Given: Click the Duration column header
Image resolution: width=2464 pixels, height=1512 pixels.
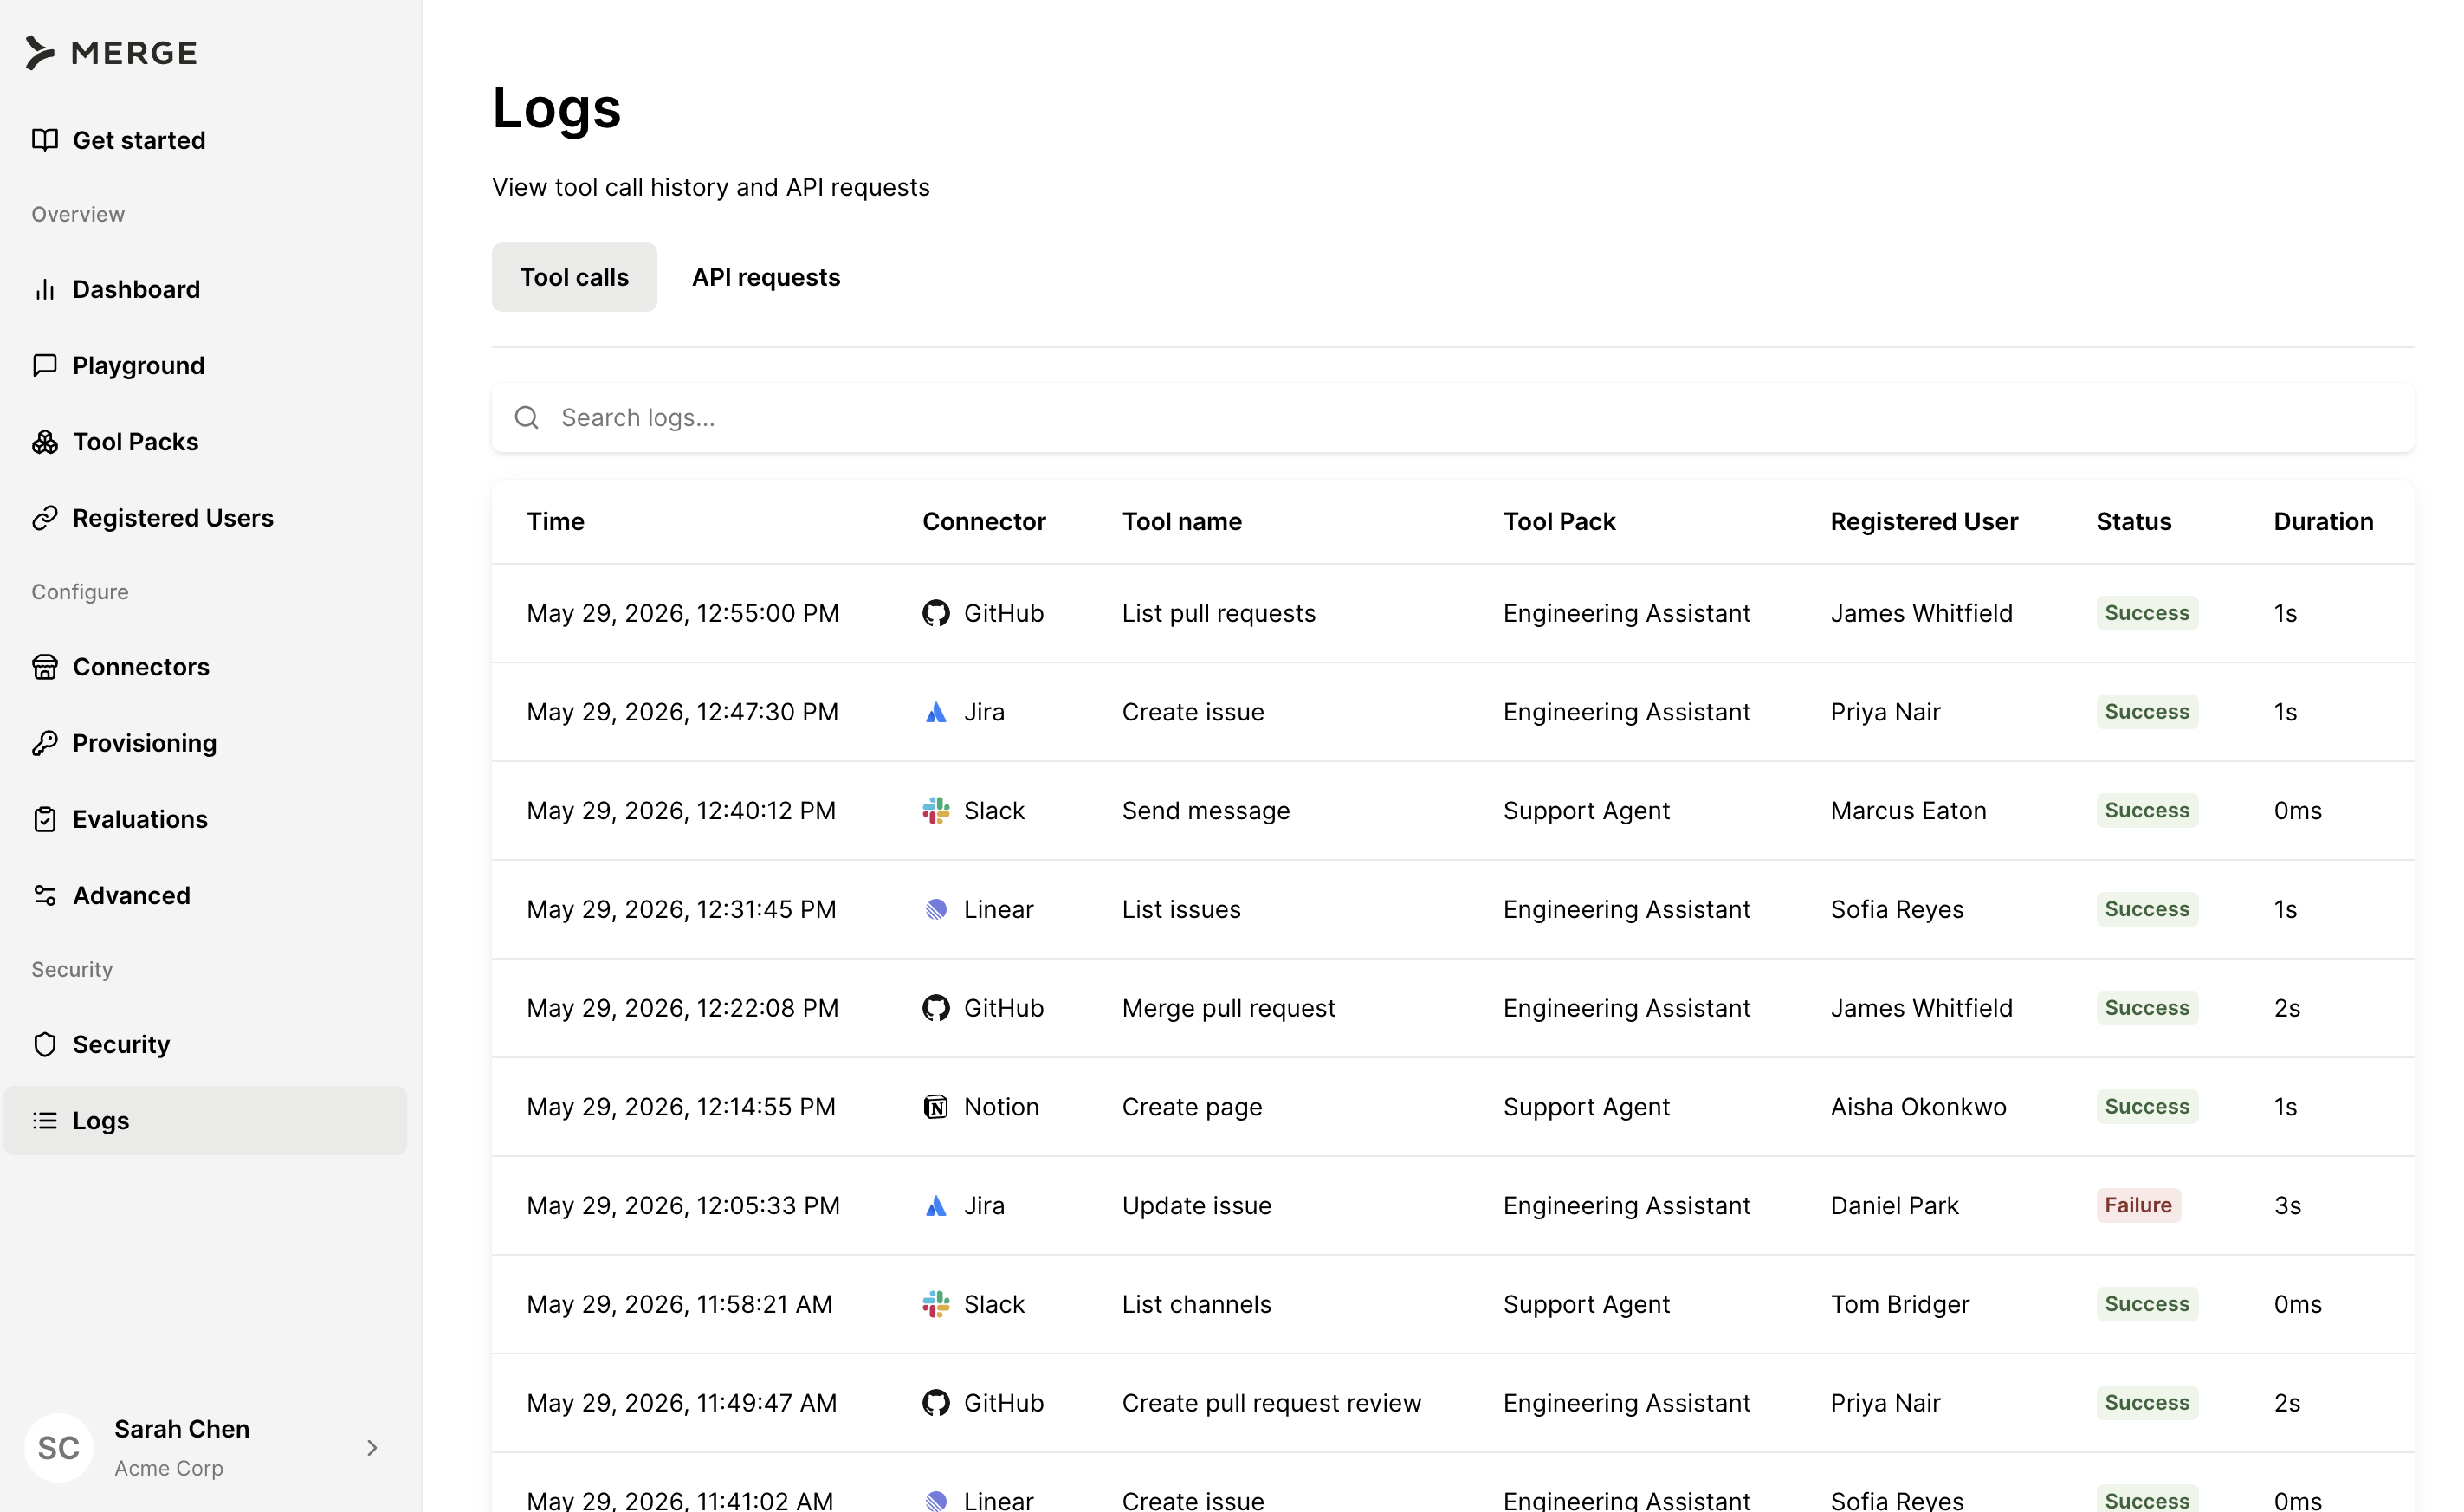Looking at the screenshot, I should coord(2323,521).
